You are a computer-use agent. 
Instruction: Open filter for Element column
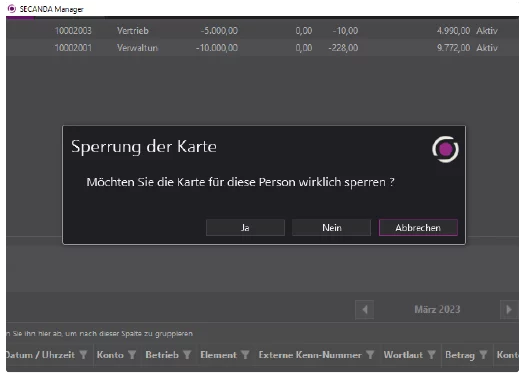[x=245, y=355]
